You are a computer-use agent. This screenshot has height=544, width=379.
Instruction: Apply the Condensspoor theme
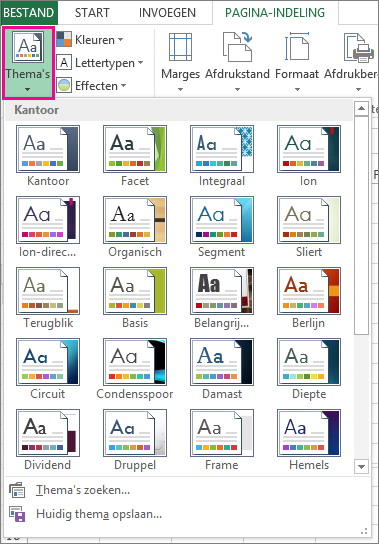point(135,369)
